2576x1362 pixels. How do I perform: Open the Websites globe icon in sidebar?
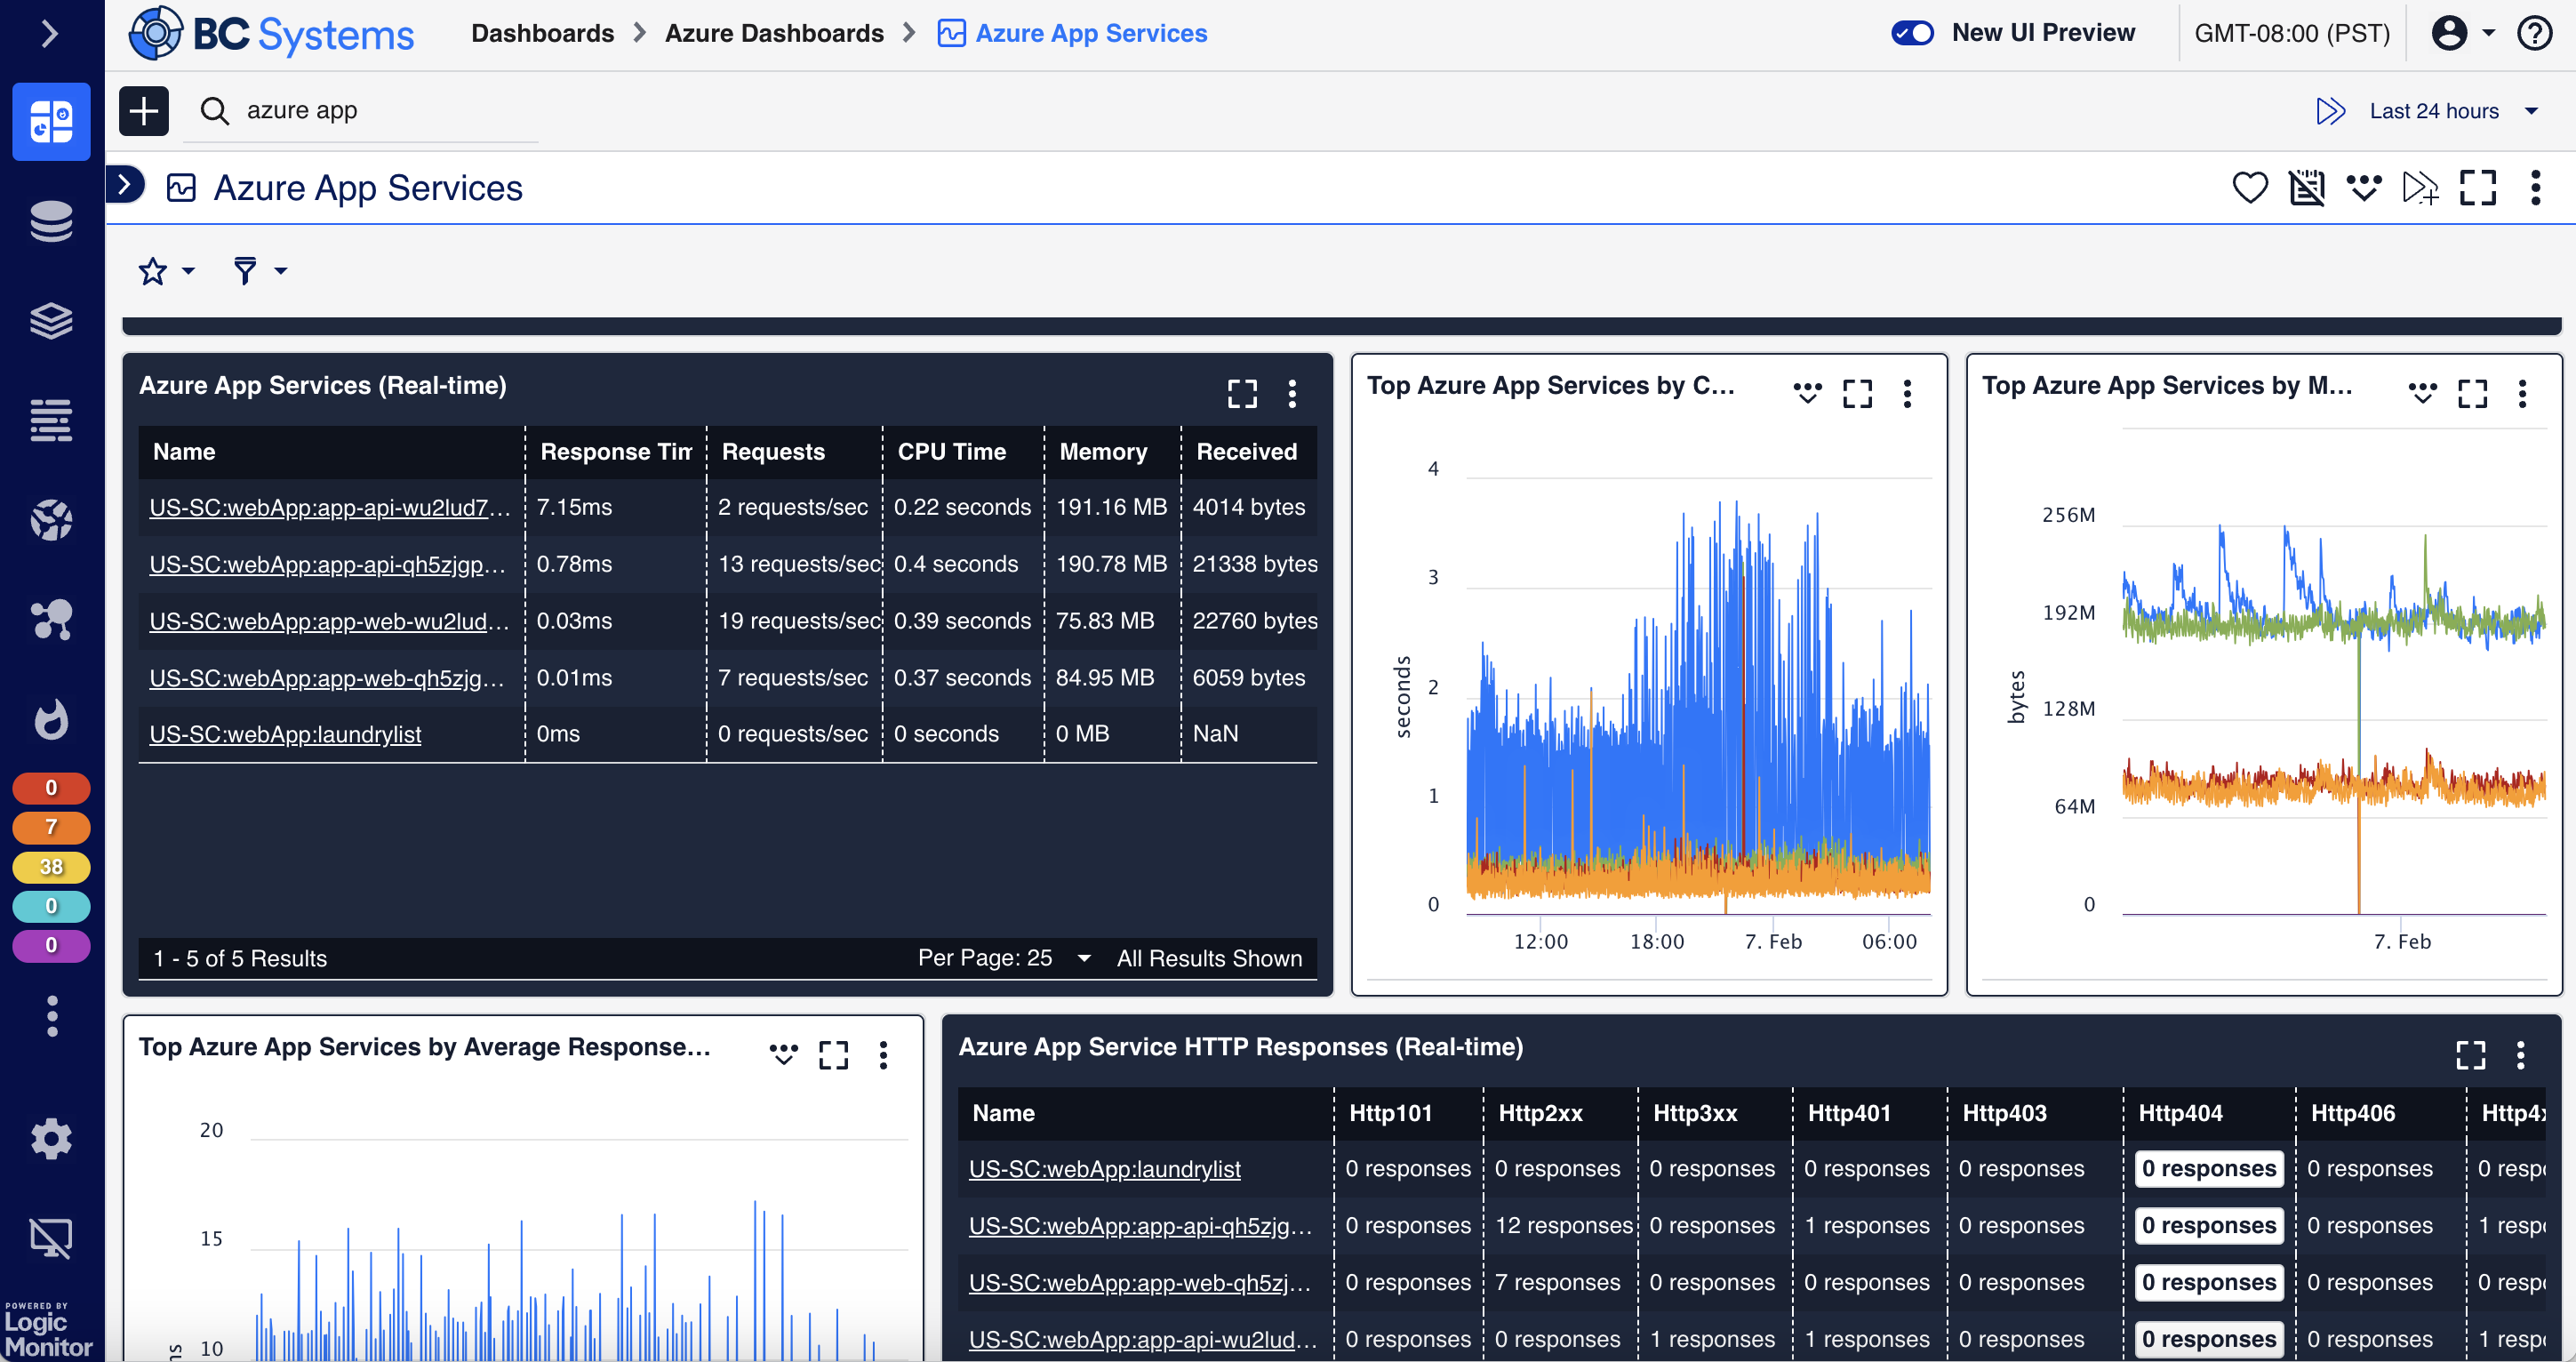[51, 520]
